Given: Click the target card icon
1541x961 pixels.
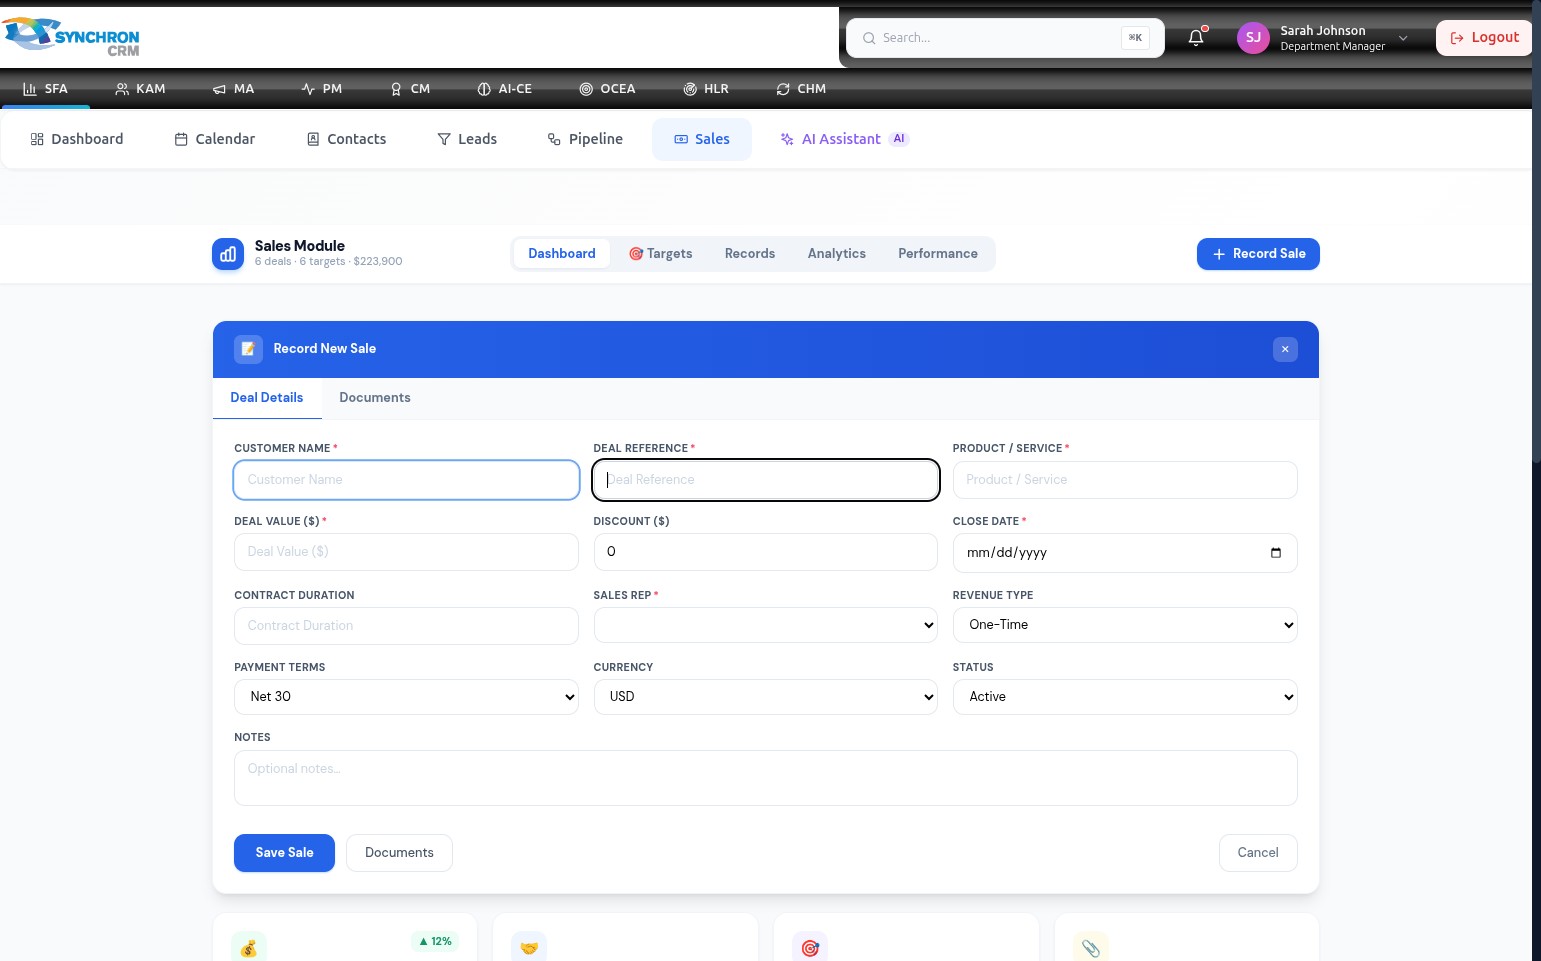Looking at the screenshot, I should 810,947.
